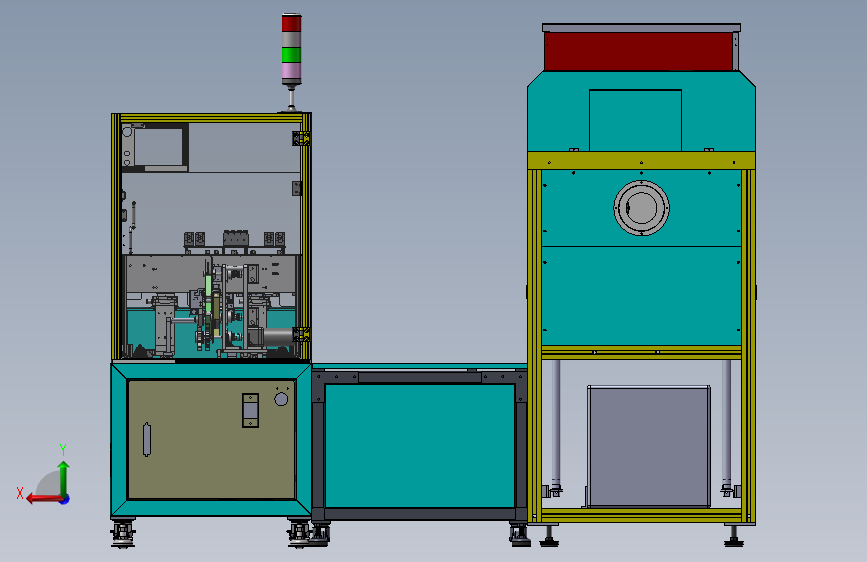This screenshot has height=562, width=867.
Task: Select the circular viewing port on the teal cabinet
Action: [641, 208]
